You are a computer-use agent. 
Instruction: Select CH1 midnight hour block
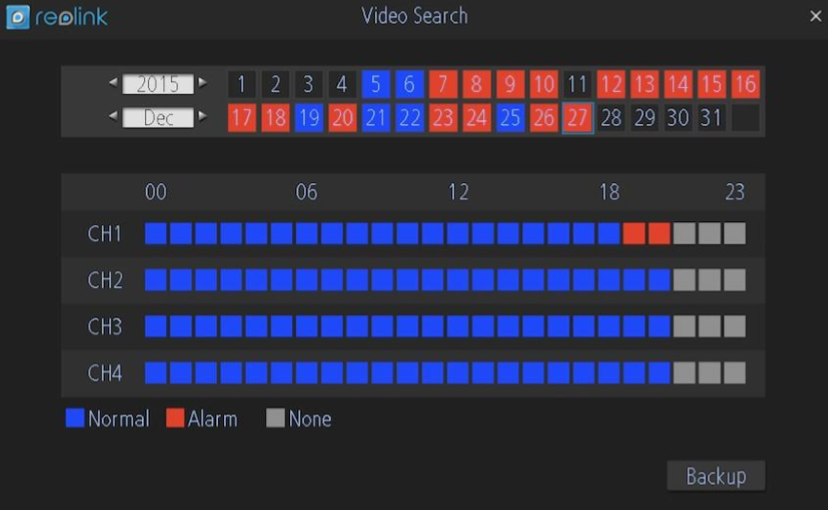[x=156, y=233]
